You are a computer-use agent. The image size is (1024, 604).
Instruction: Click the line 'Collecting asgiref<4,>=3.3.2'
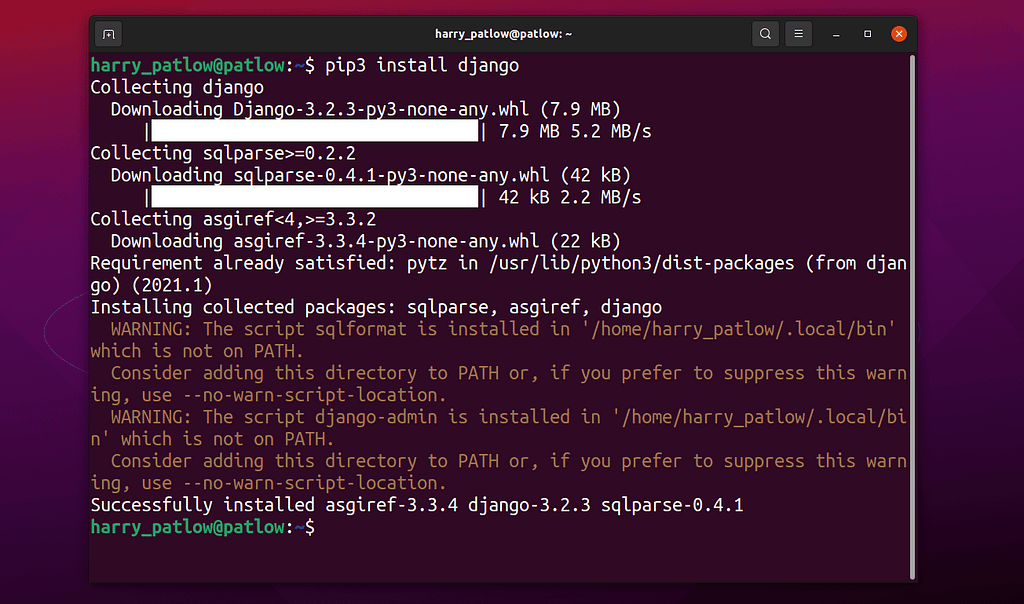[233, 219]
